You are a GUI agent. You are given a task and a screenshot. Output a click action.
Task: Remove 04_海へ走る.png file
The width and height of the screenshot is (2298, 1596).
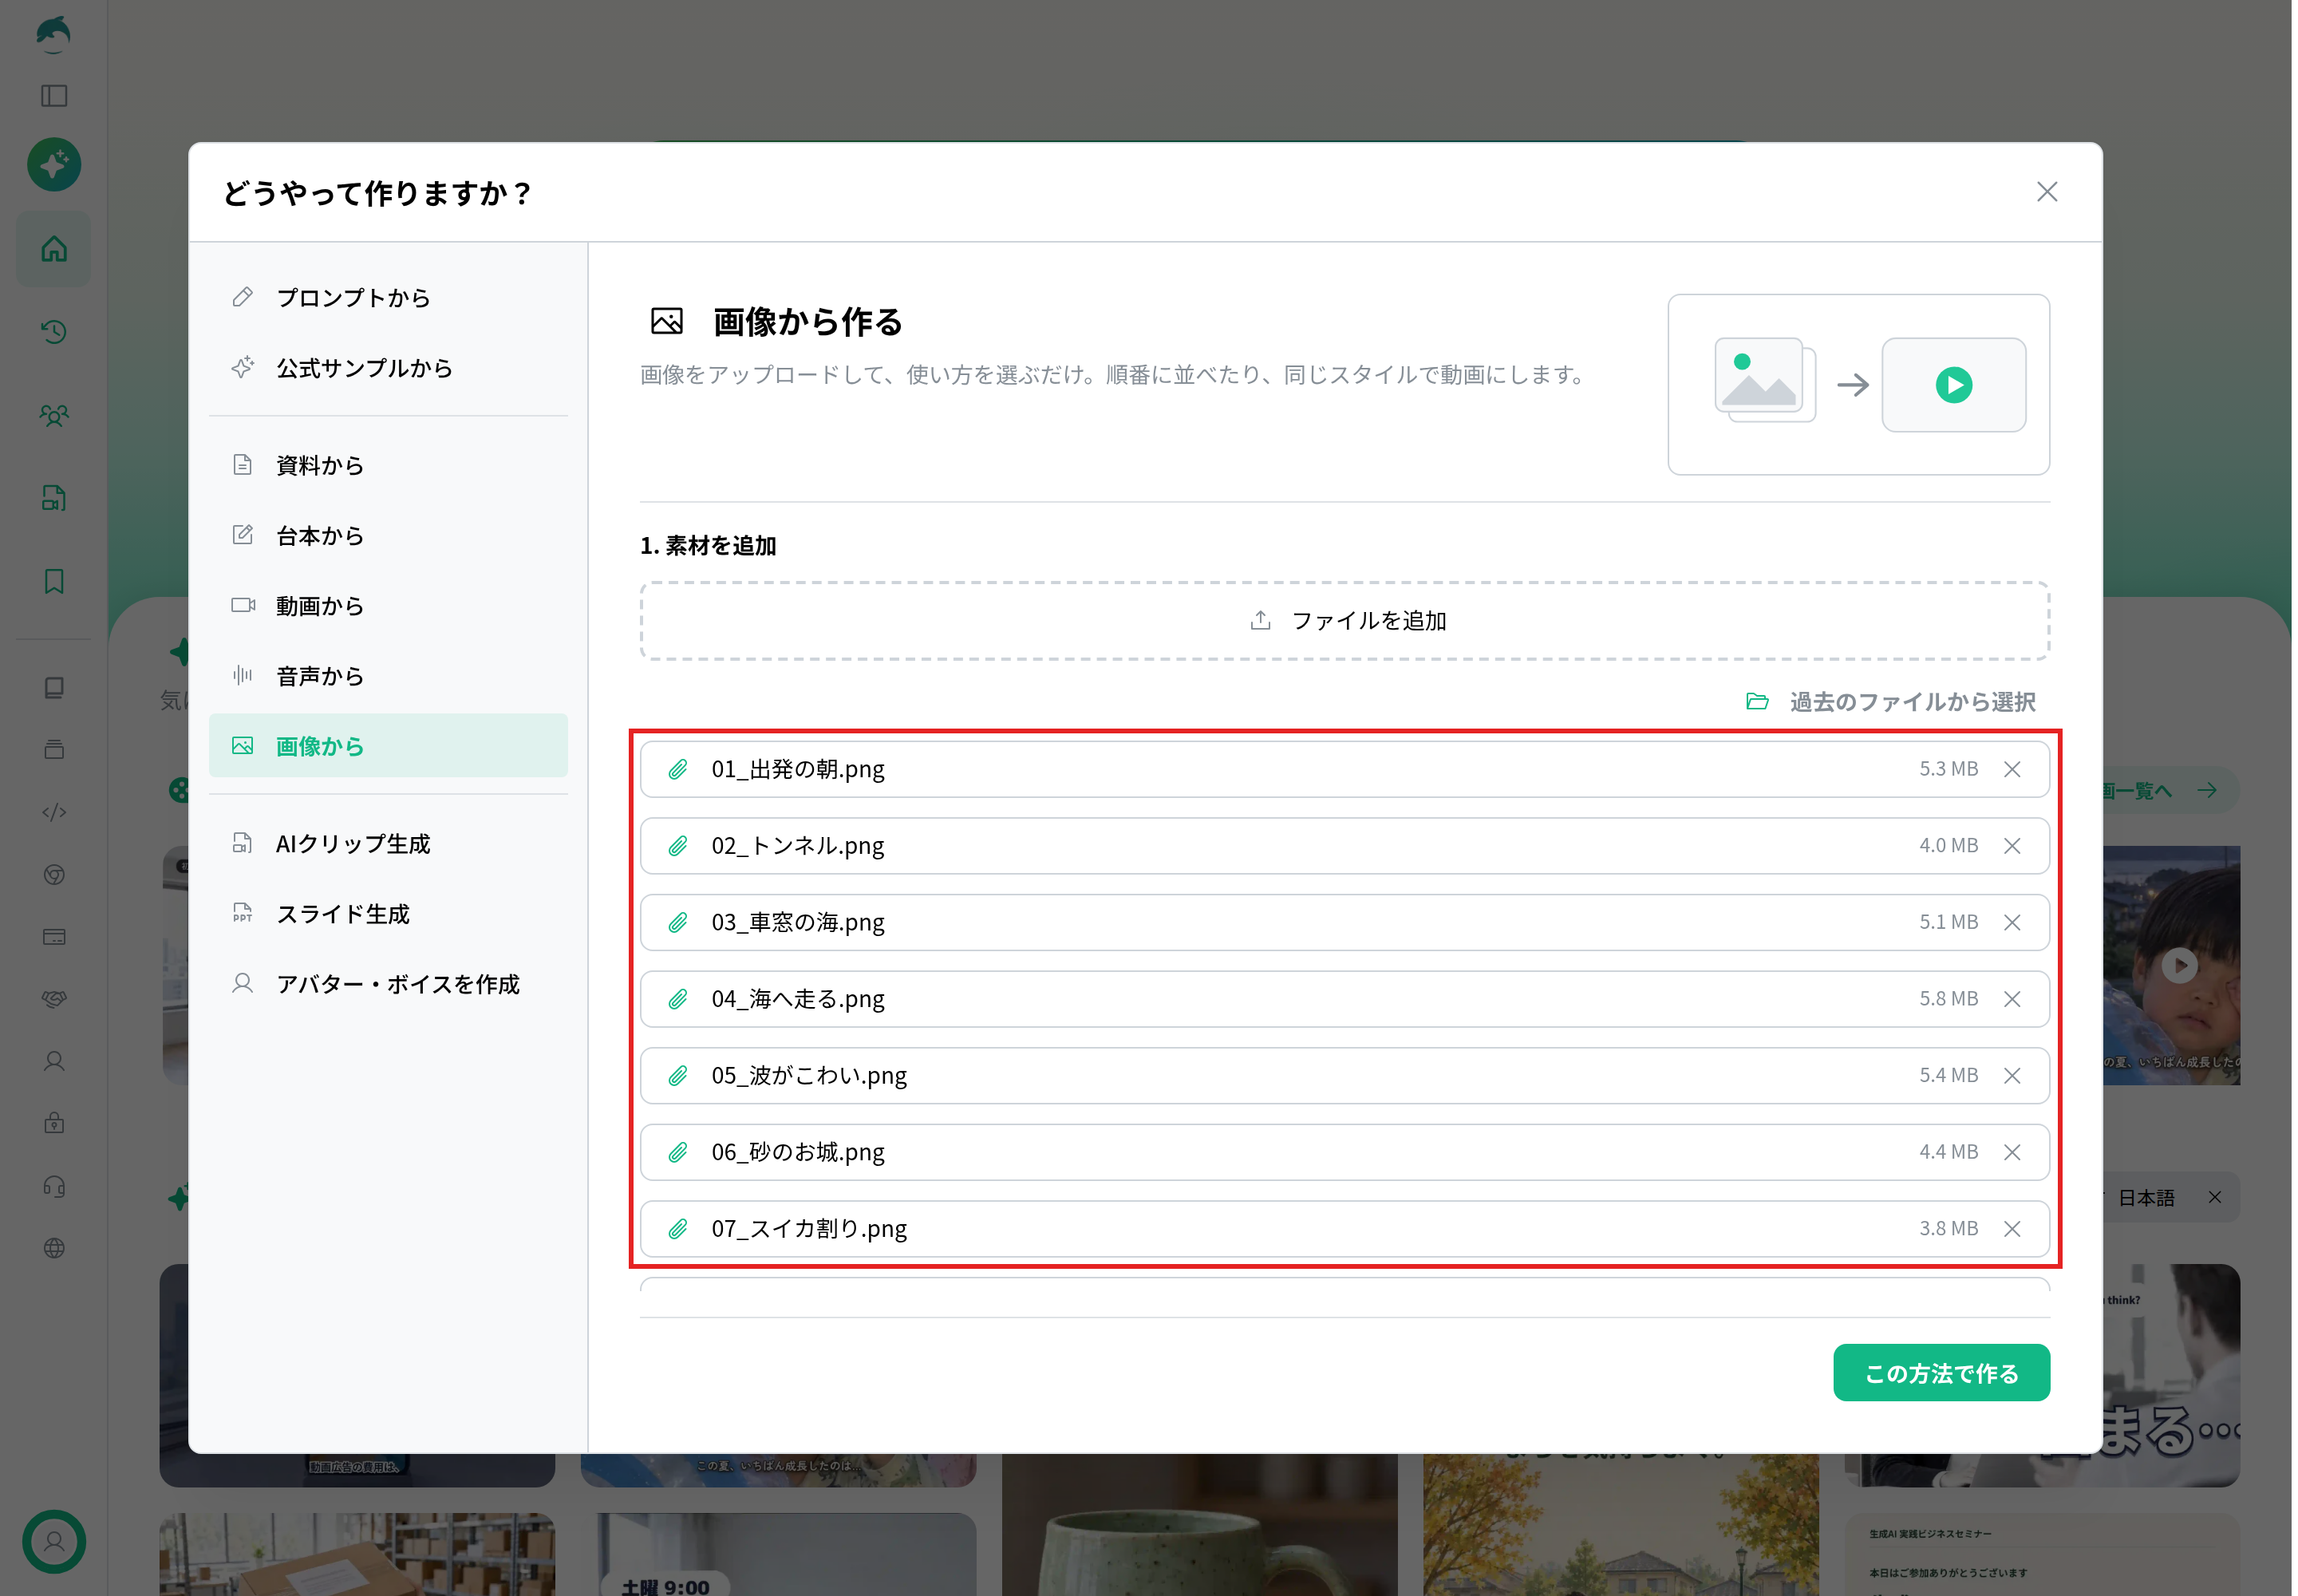(2012, 999)
